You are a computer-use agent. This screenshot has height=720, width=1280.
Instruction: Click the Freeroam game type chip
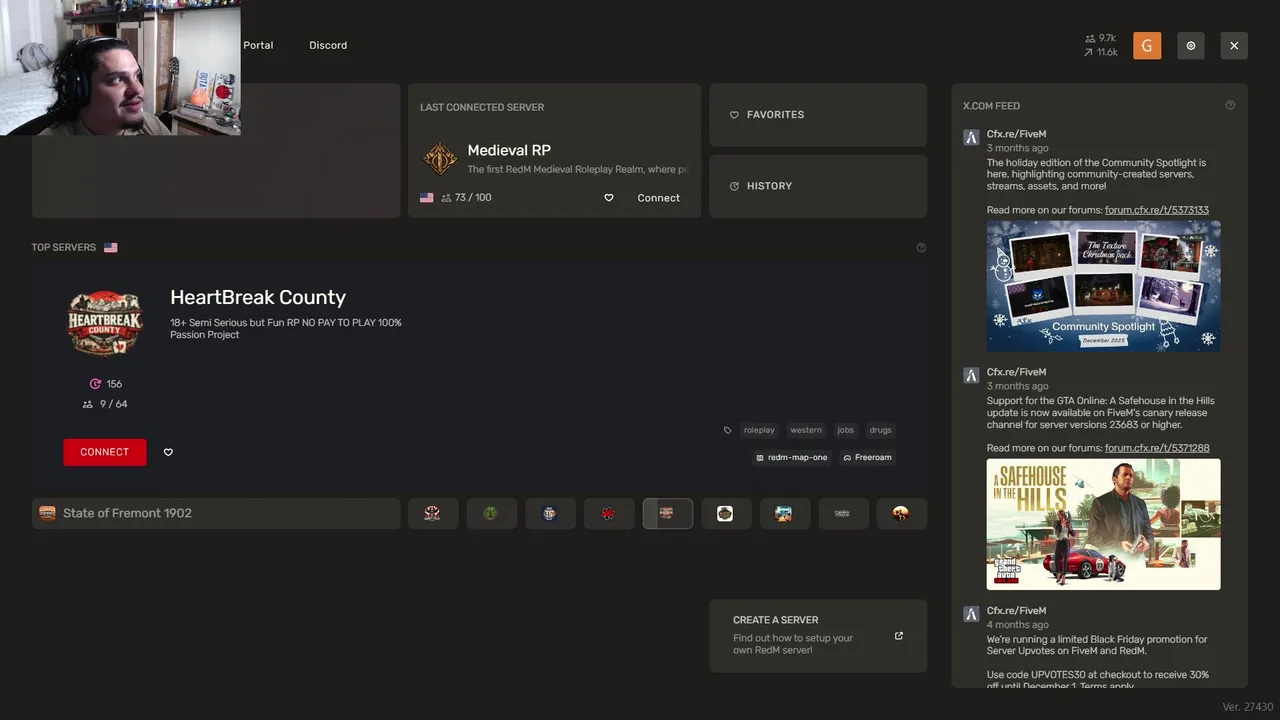(867, 457)
